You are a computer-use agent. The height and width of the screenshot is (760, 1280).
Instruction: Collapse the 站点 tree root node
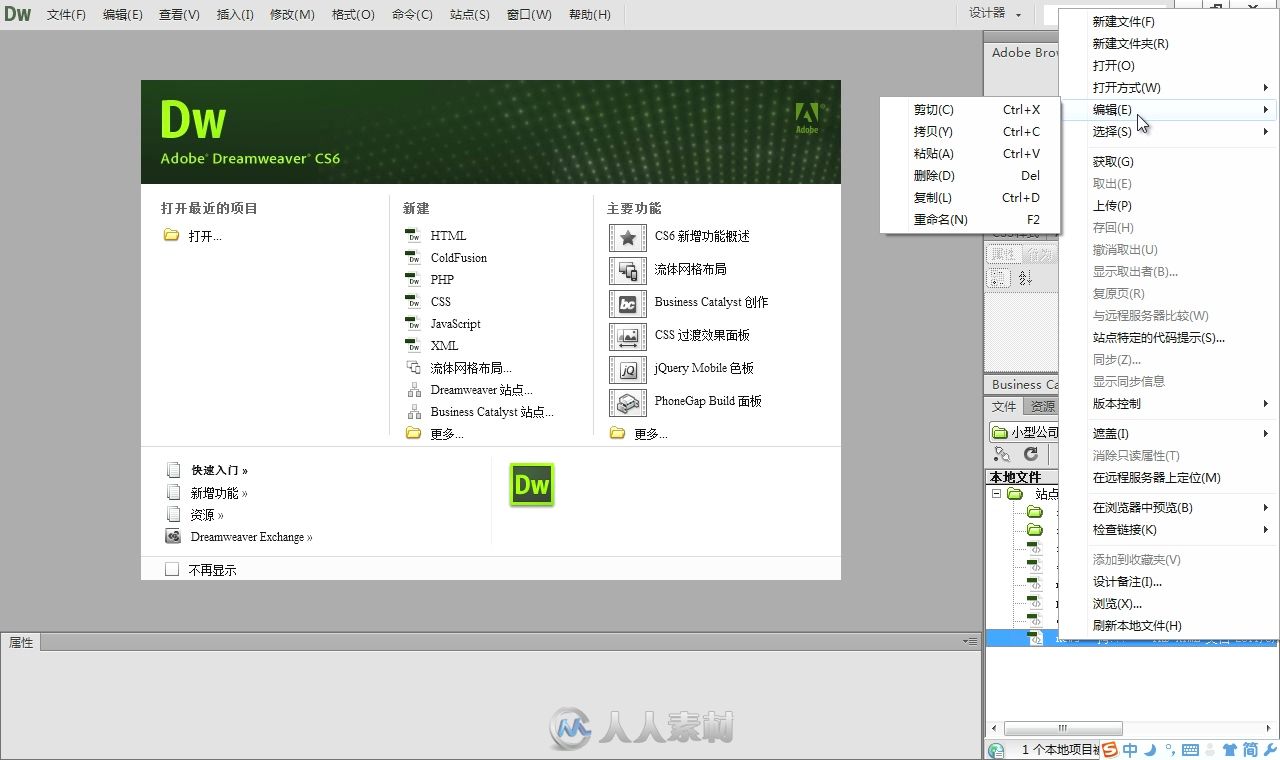click(996, 494)
